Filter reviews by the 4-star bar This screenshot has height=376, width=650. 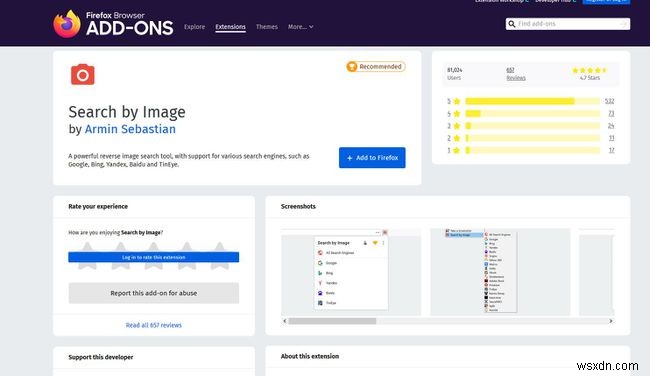(x=533, y=114)
